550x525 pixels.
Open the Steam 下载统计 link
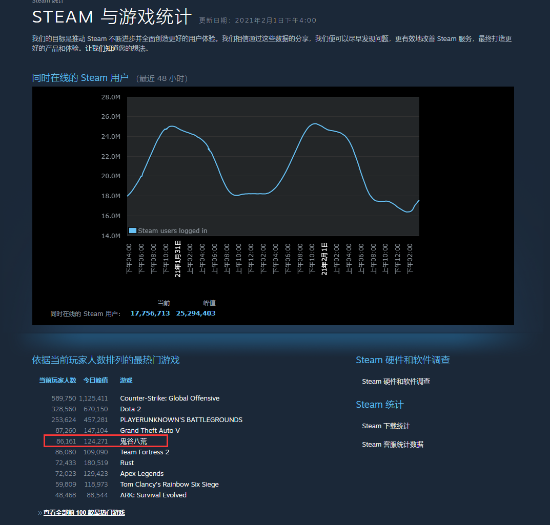coord(385,426)
